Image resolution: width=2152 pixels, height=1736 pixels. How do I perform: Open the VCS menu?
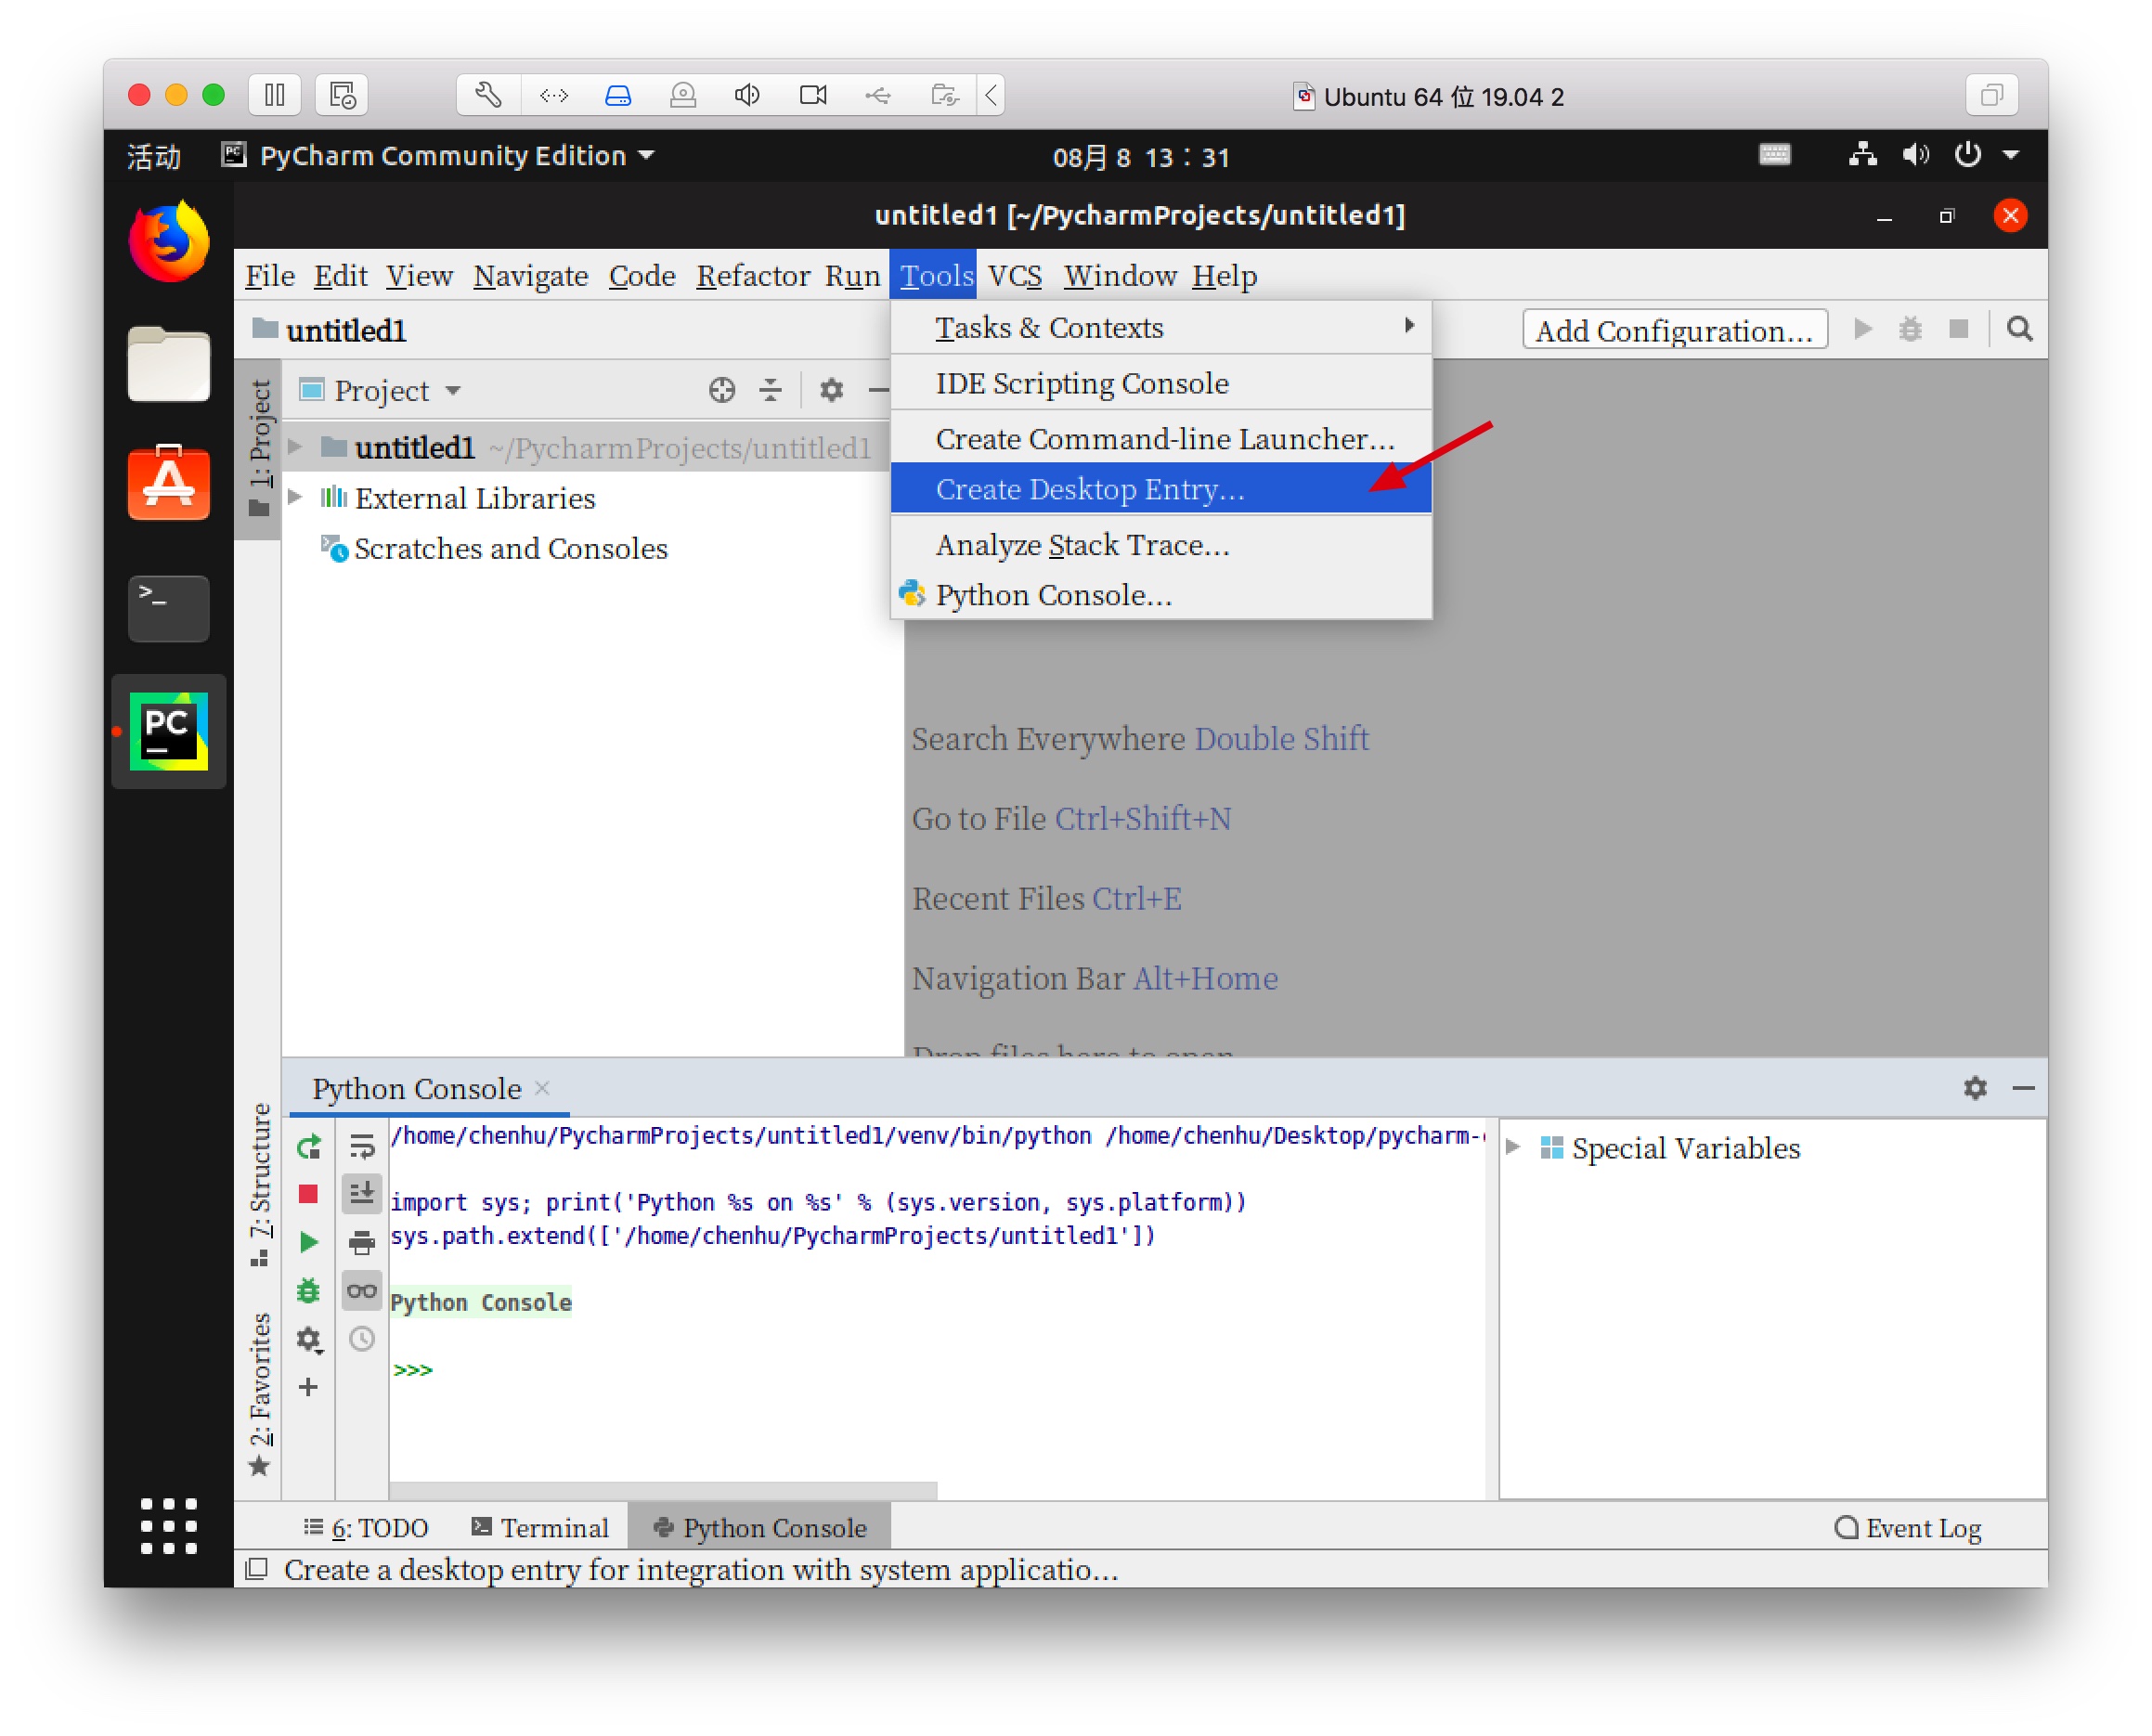[x=1015, y=275]
